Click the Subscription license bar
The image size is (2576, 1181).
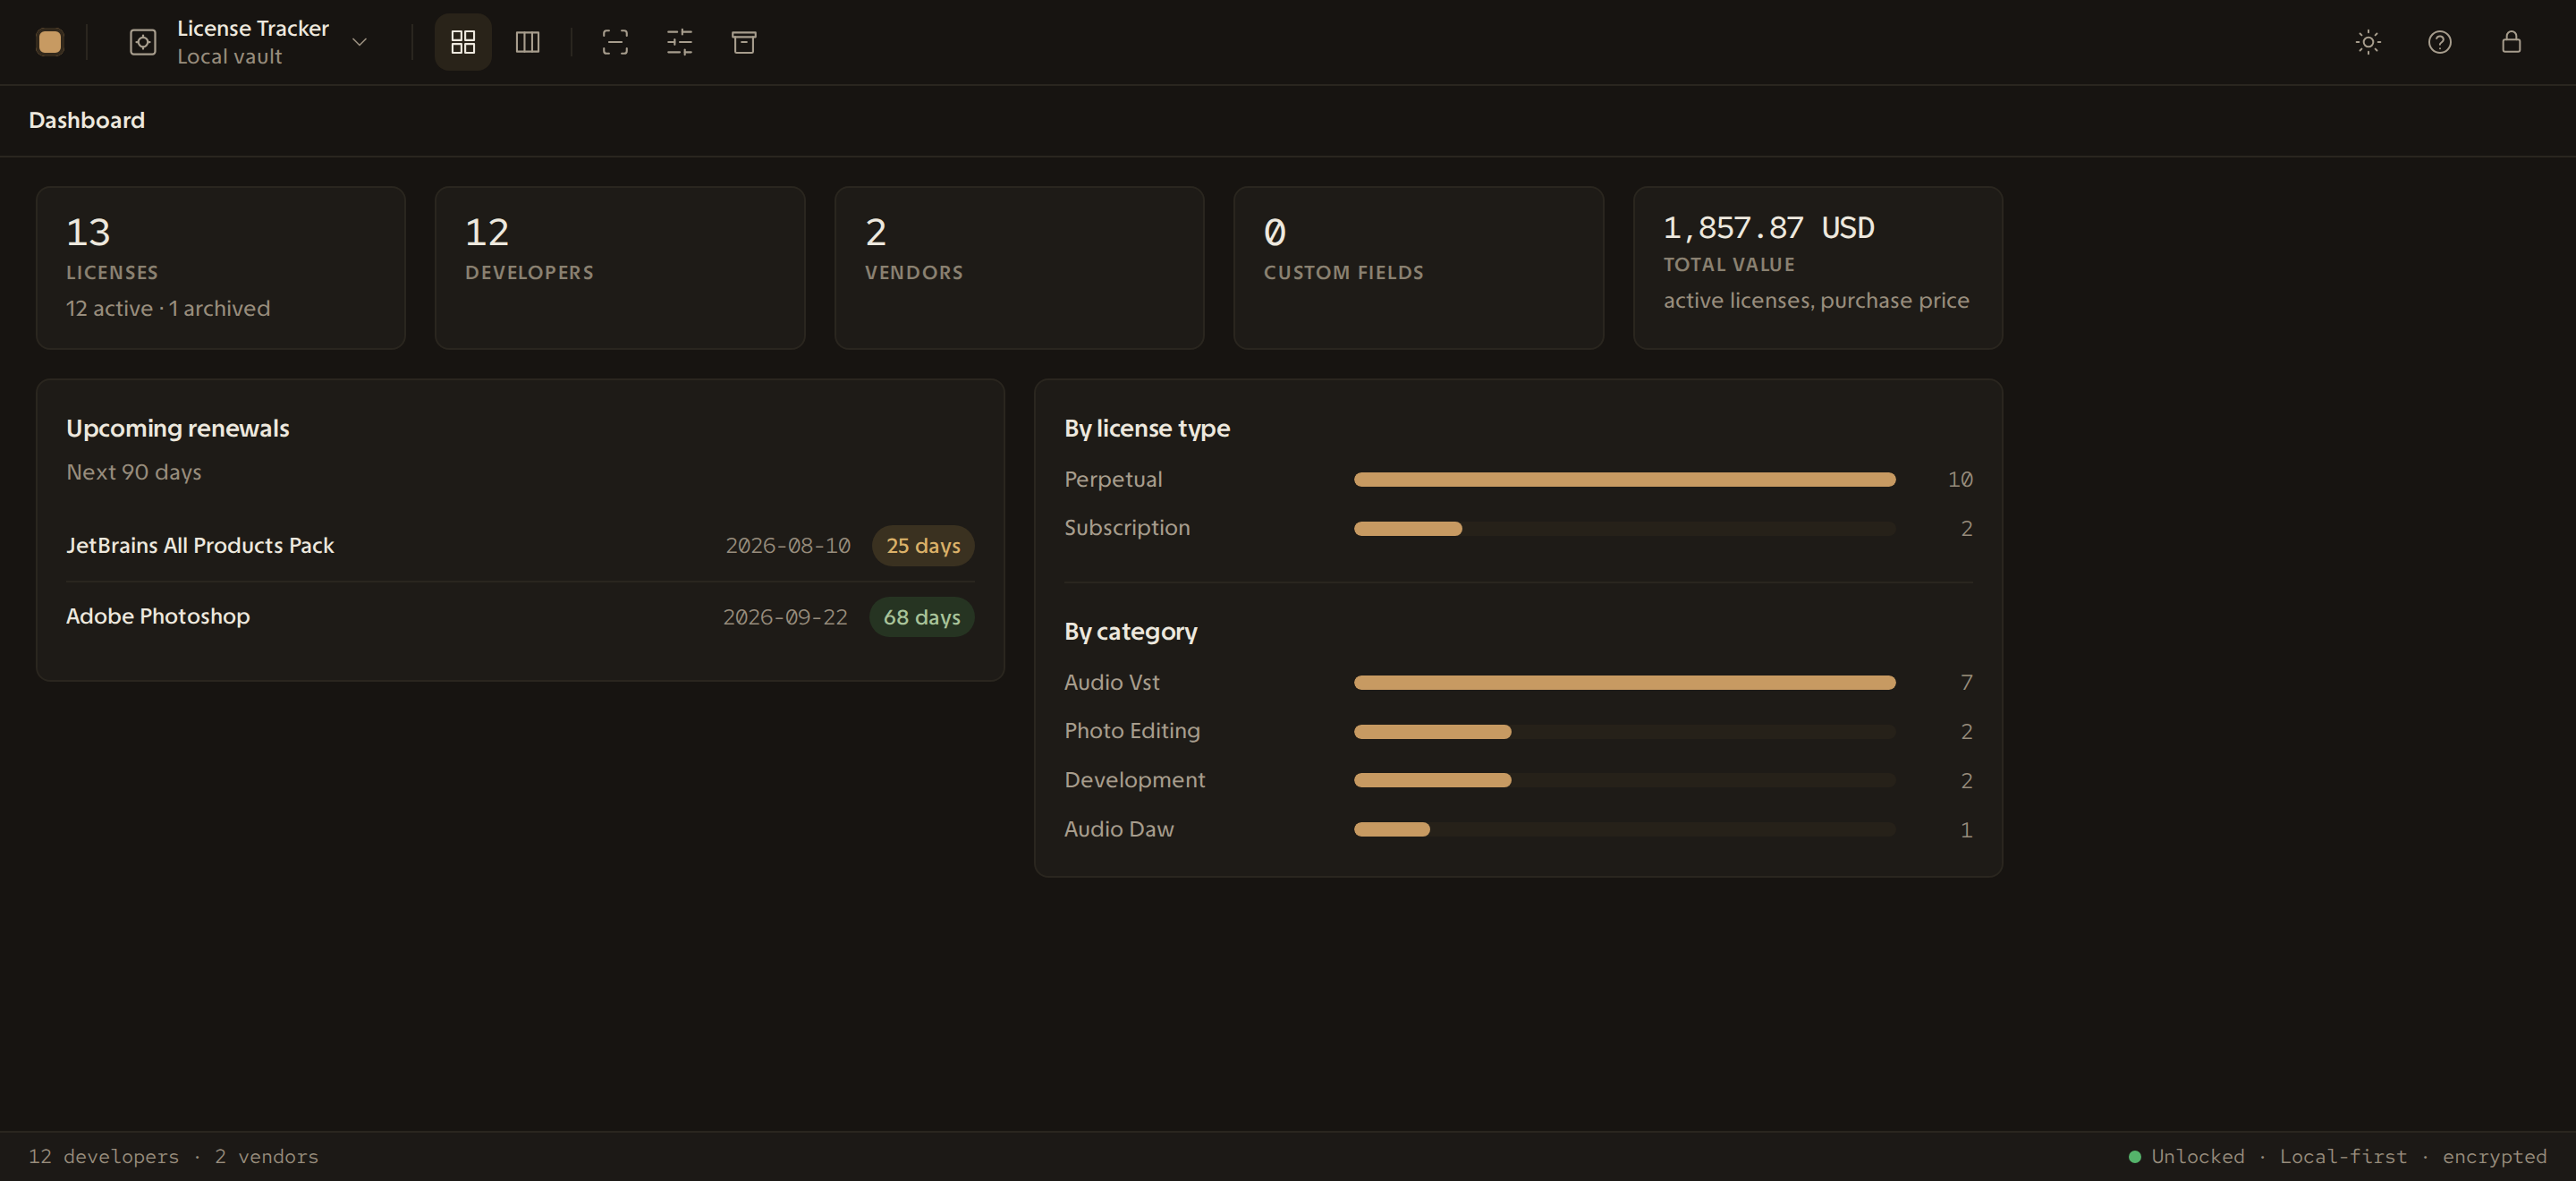(1624, 529)
